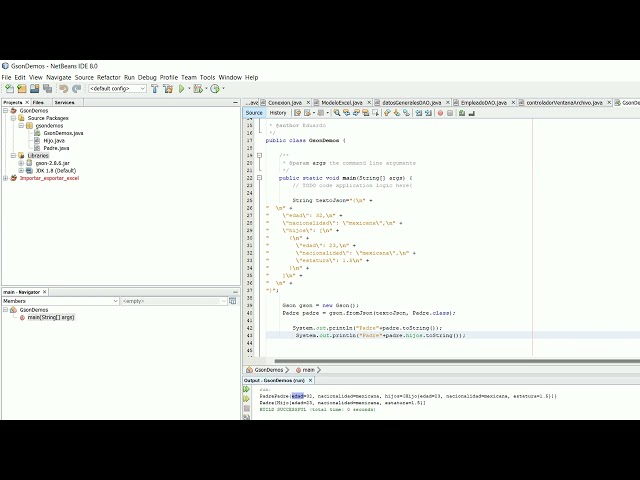Click the second green re-run icon in Output
640x480 pixels.
pyautogui.click(x=247, y=399)
